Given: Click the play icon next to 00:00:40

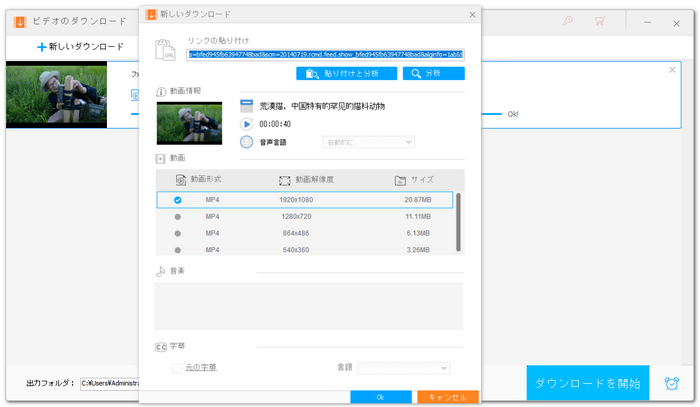Looking at the screenshot, I should tap(246, 123).
